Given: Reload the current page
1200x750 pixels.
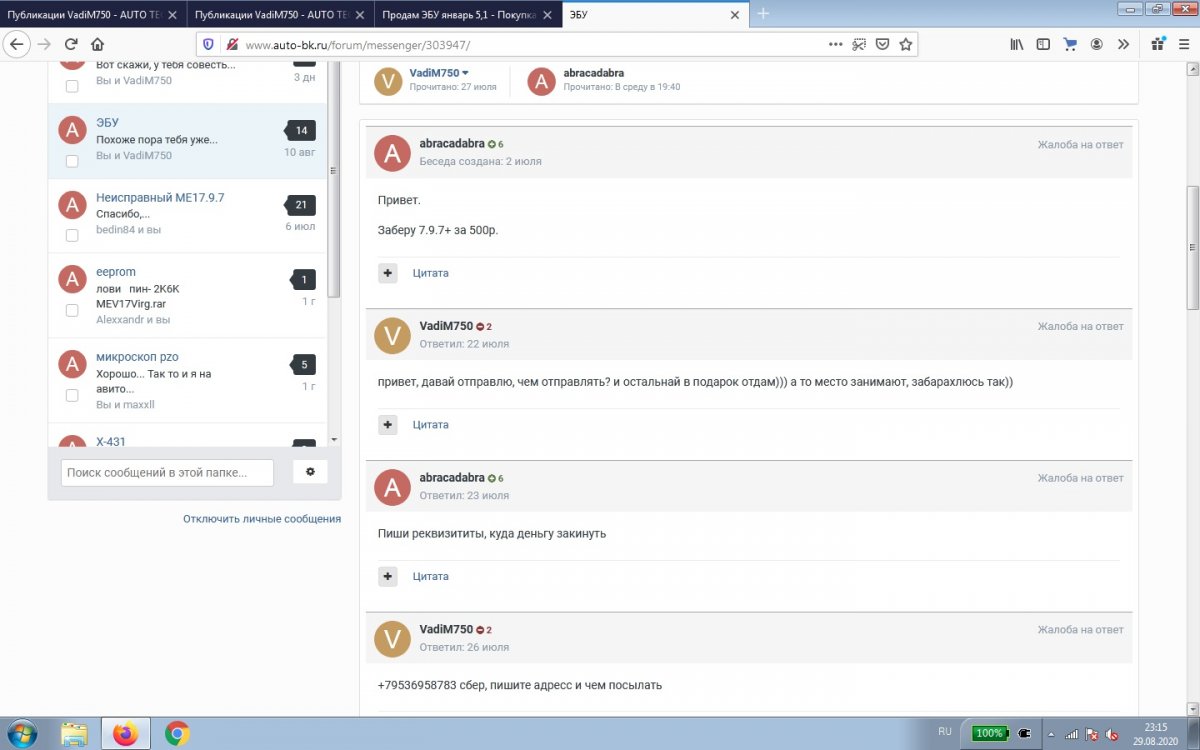Looking at the screenshot, I should pos(71,44).
